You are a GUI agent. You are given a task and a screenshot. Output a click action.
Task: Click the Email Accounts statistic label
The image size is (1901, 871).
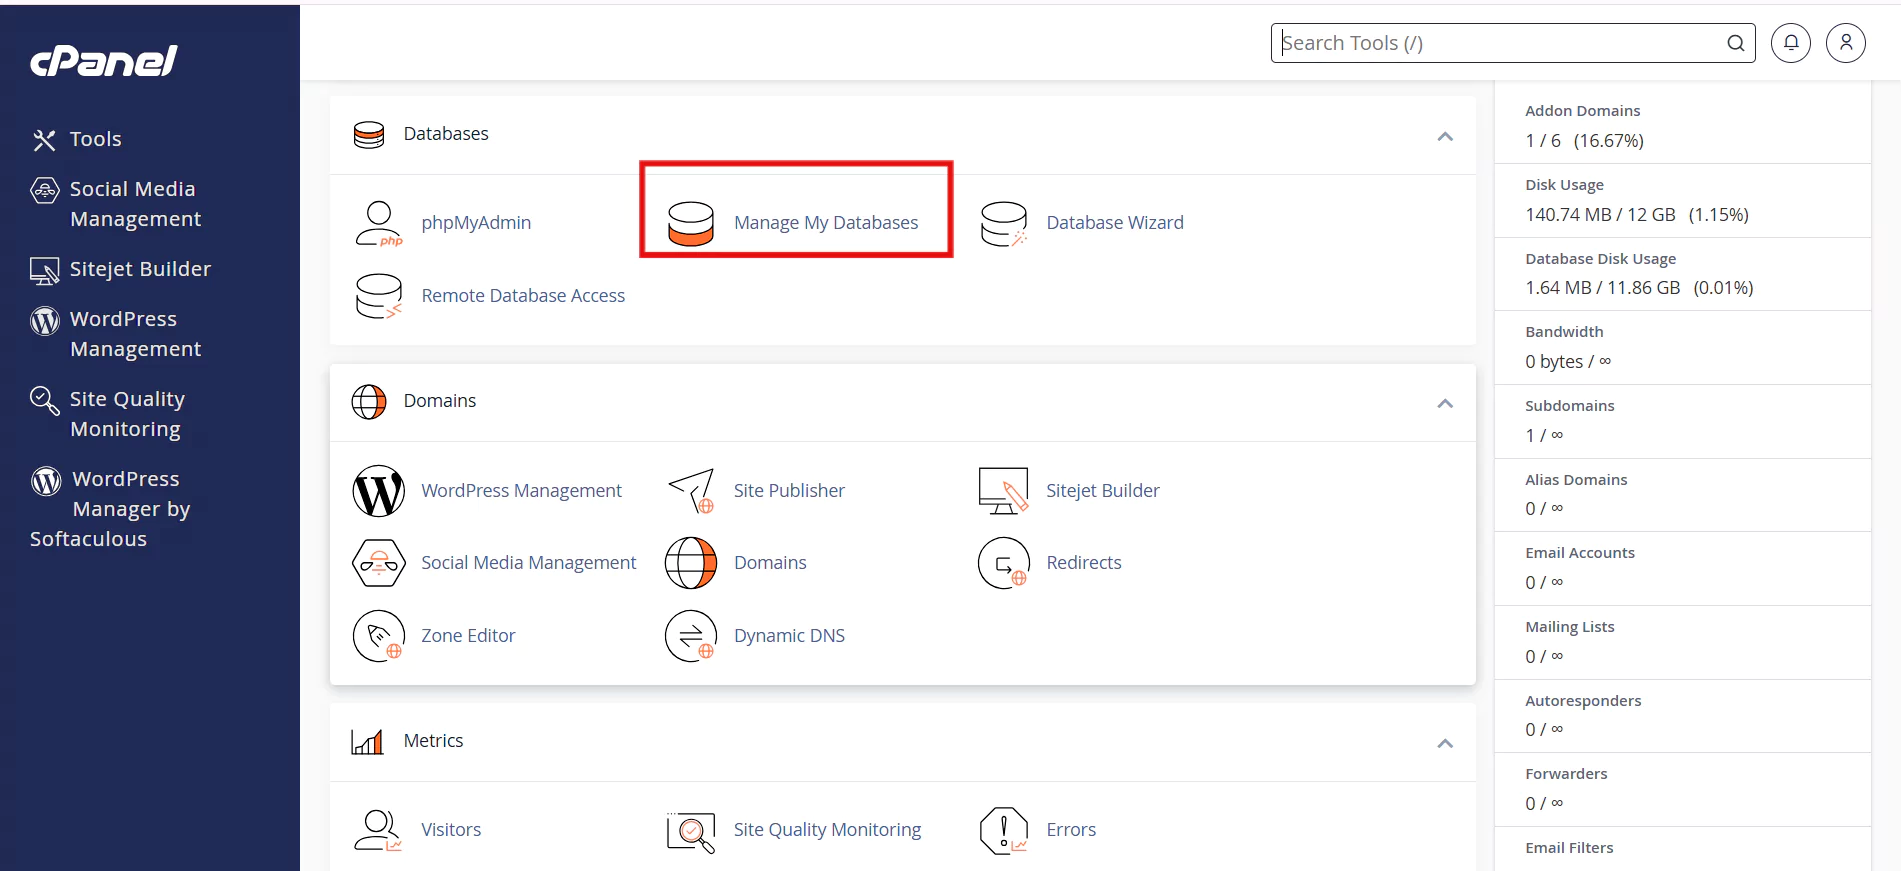[x=1580, y=553]
